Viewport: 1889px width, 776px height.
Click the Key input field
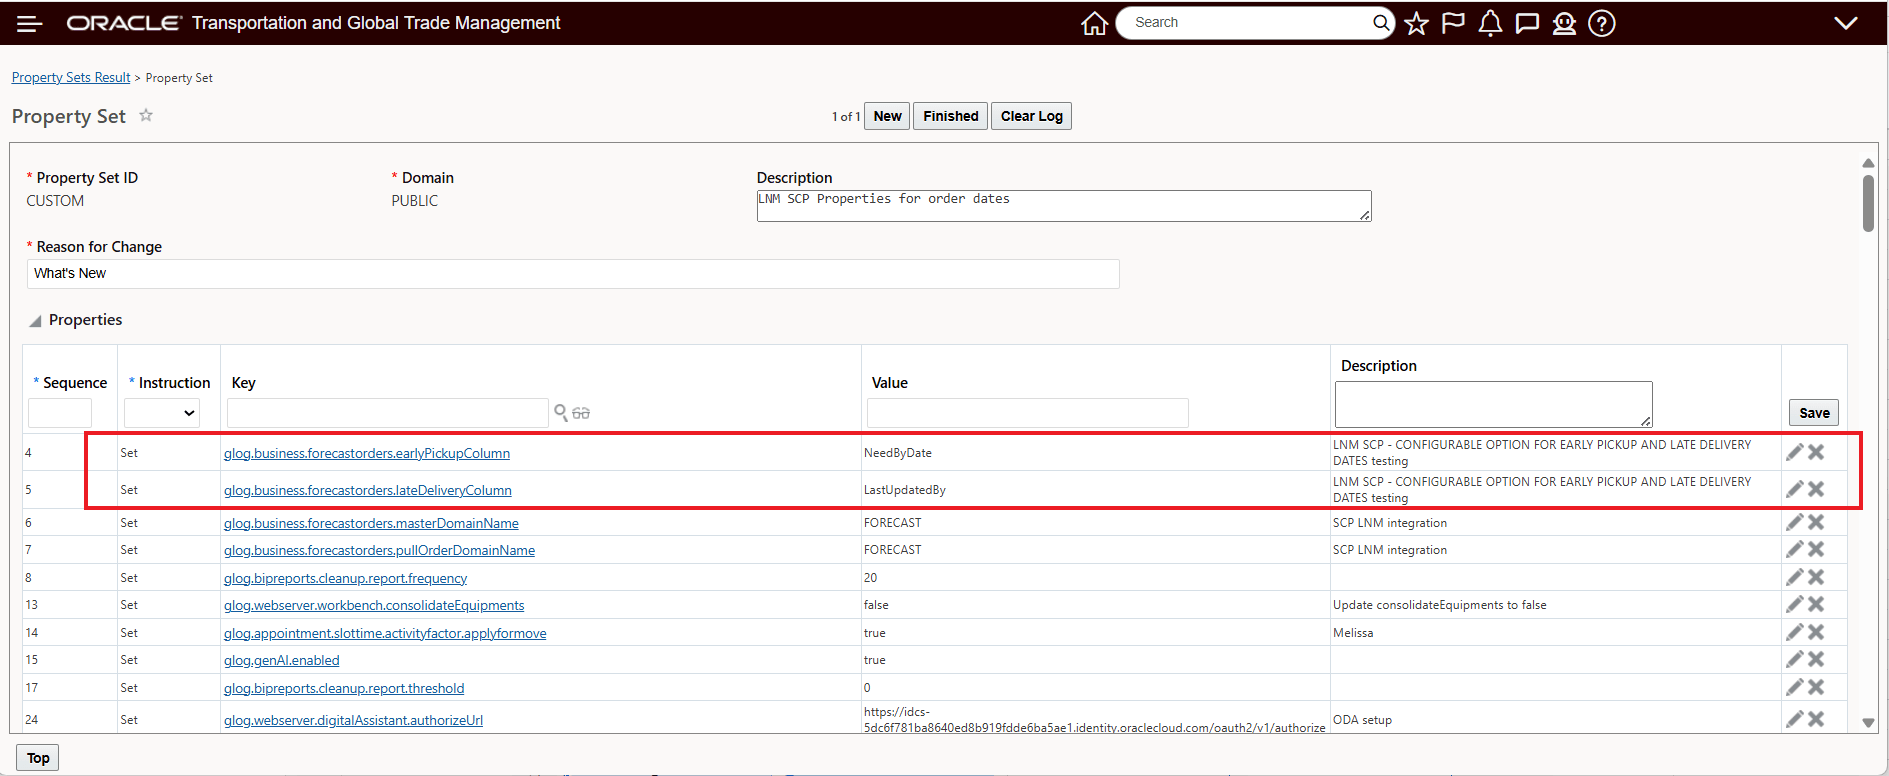point(388,413)
